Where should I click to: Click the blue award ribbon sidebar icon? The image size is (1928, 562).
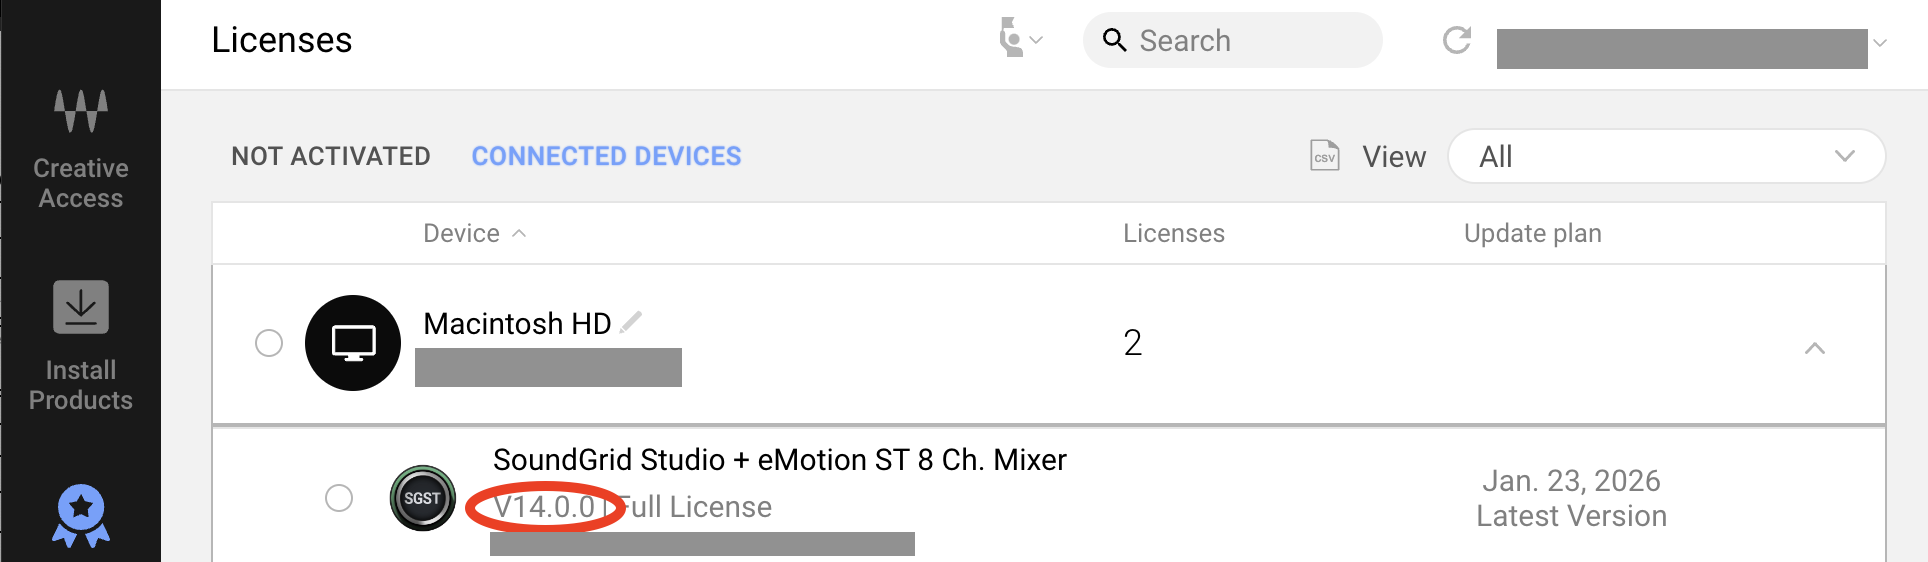click(x=81, y=515)
